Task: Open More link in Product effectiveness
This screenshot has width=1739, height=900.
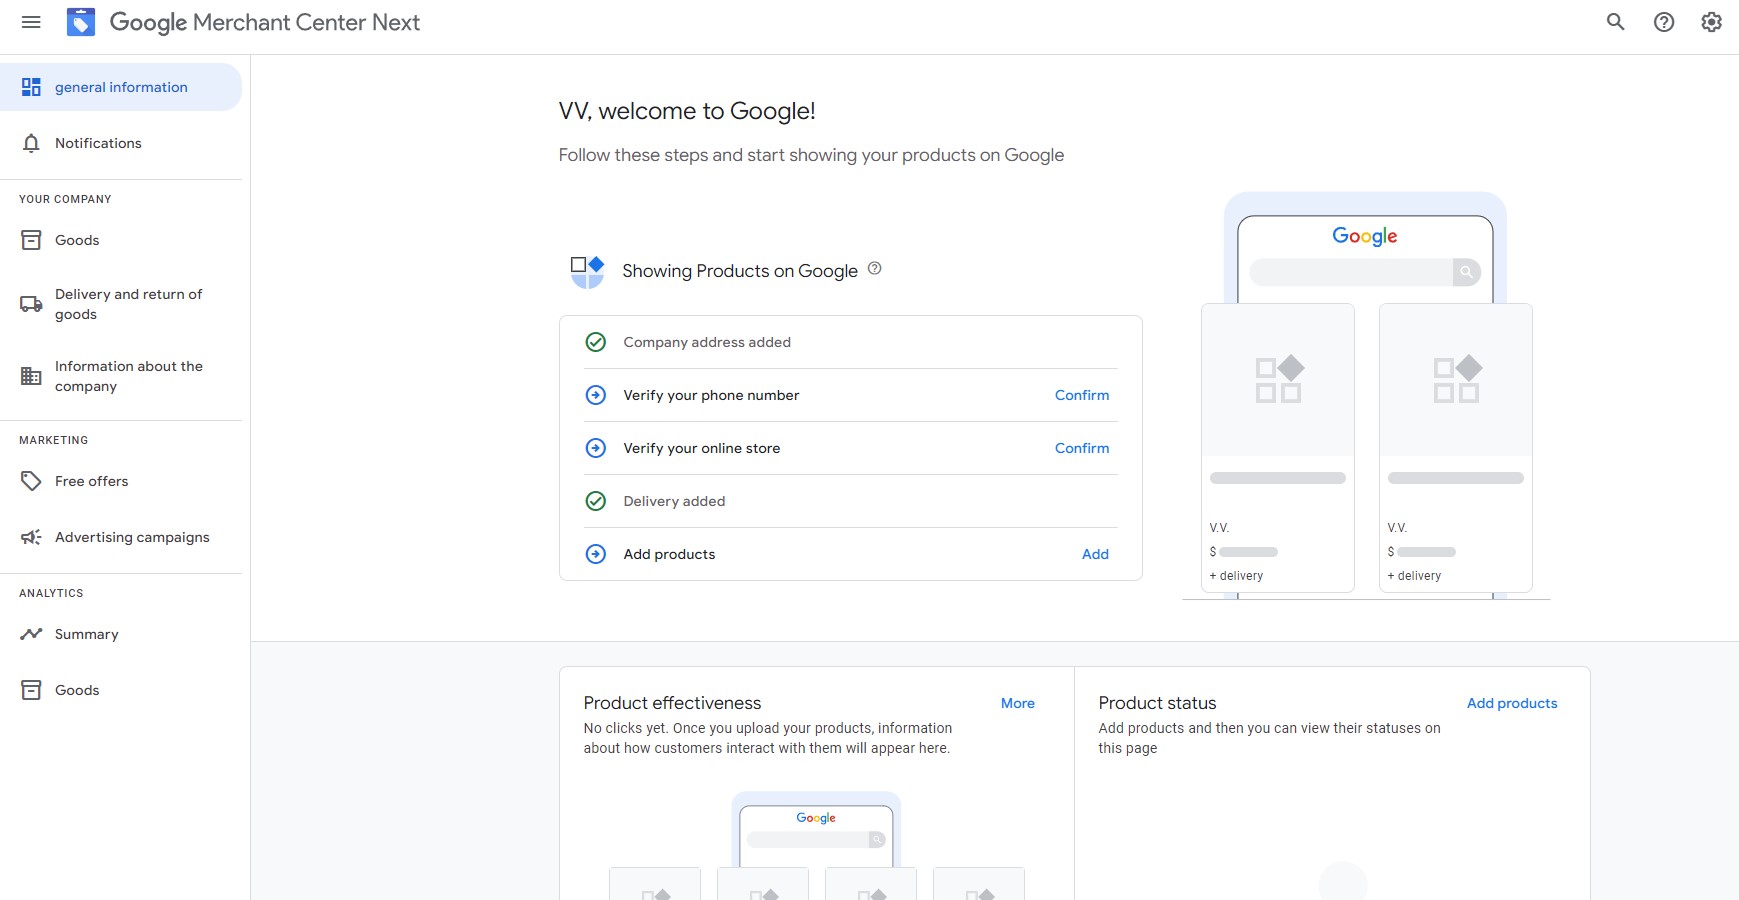Action: [x=1017, y=703]
